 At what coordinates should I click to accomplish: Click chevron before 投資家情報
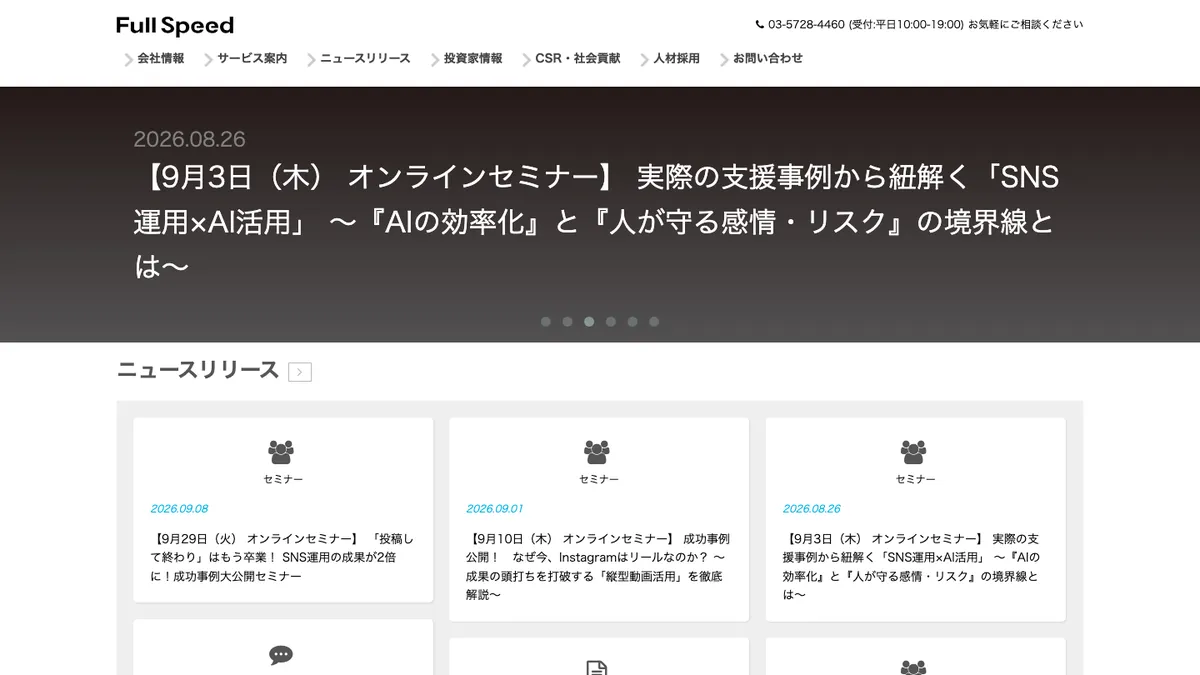[435, 60]
